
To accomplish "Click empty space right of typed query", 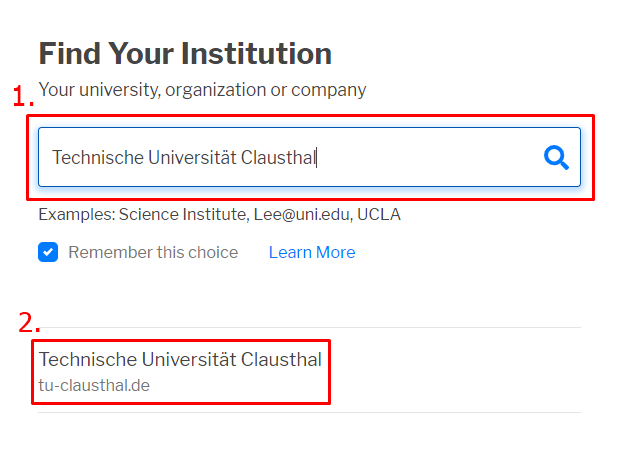I will (430, 157).
